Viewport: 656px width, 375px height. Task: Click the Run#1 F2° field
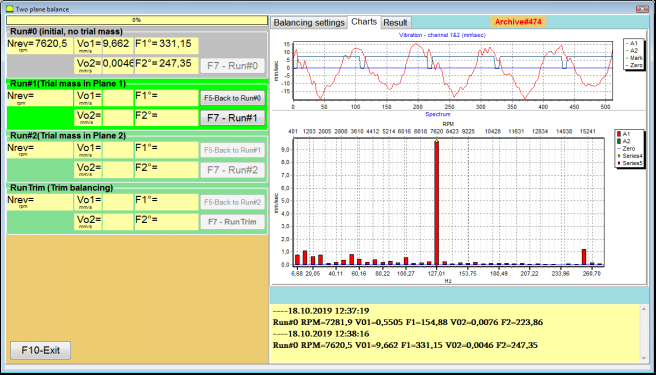coord(166,118)
